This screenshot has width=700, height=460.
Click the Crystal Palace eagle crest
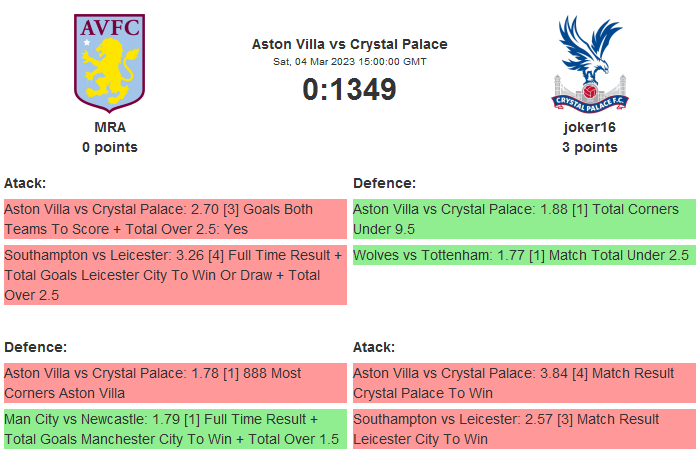pos(589,62)
